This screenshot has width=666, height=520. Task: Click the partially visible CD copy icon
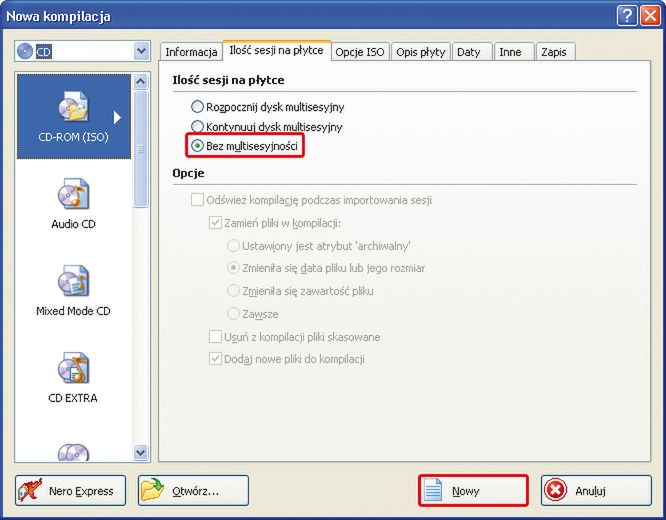pos(73,452)
